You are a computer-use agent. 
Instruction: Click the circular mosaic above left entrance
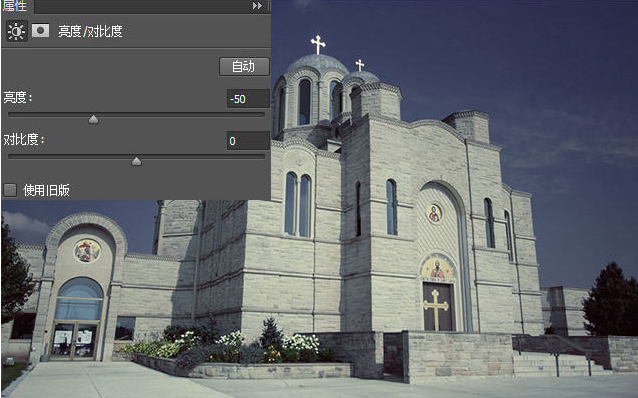point(87,251)
